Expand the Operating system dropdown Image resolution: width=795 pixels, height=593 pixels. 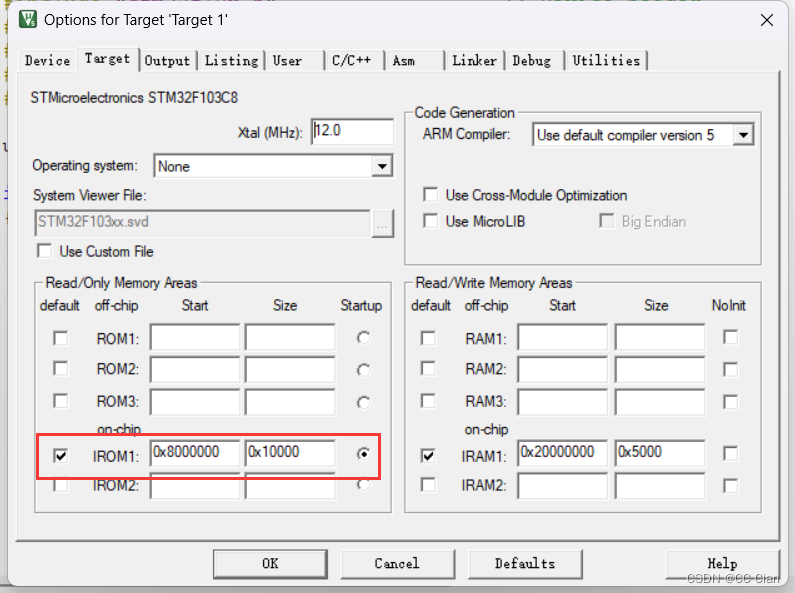click(x=382, y=166)
